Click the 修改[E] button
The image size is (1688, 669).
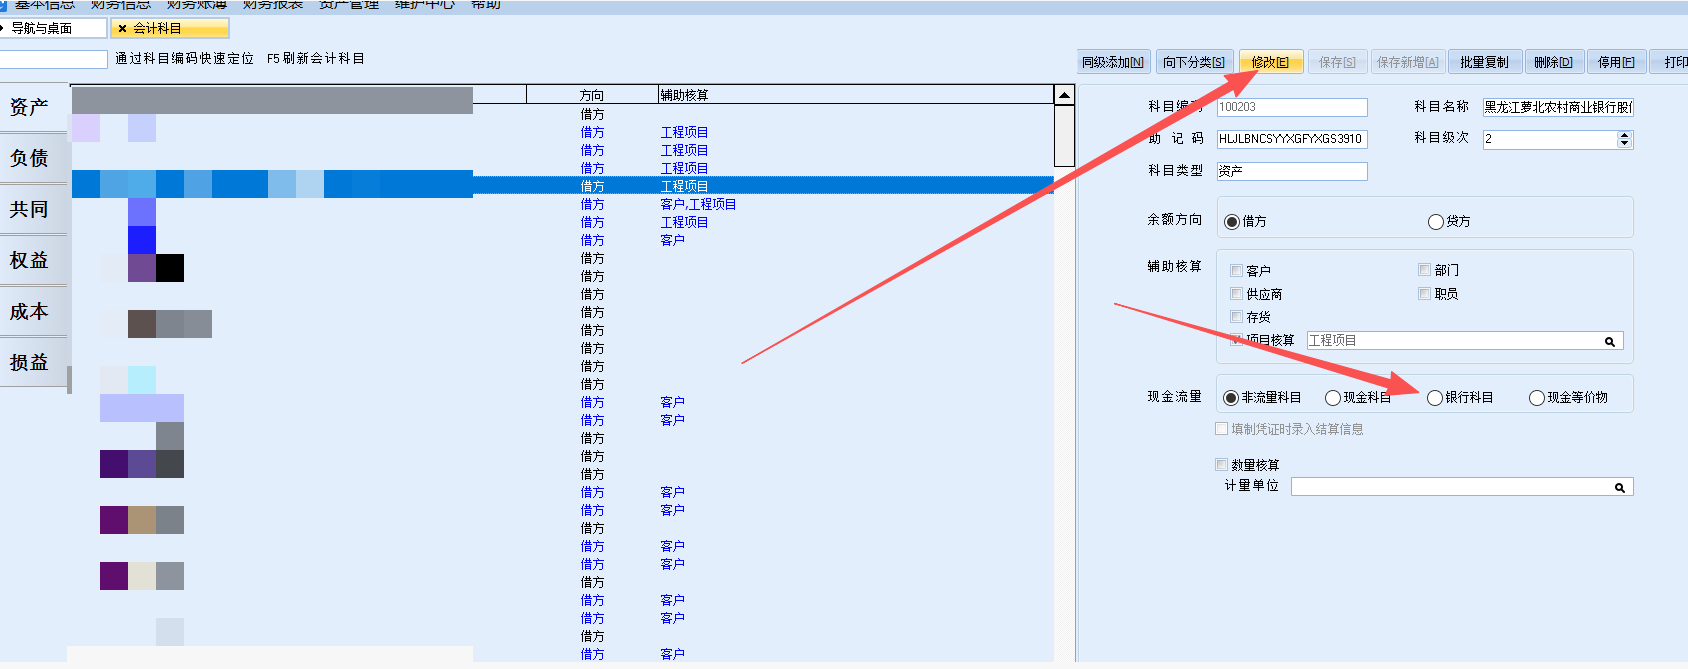pos(1270,62)
